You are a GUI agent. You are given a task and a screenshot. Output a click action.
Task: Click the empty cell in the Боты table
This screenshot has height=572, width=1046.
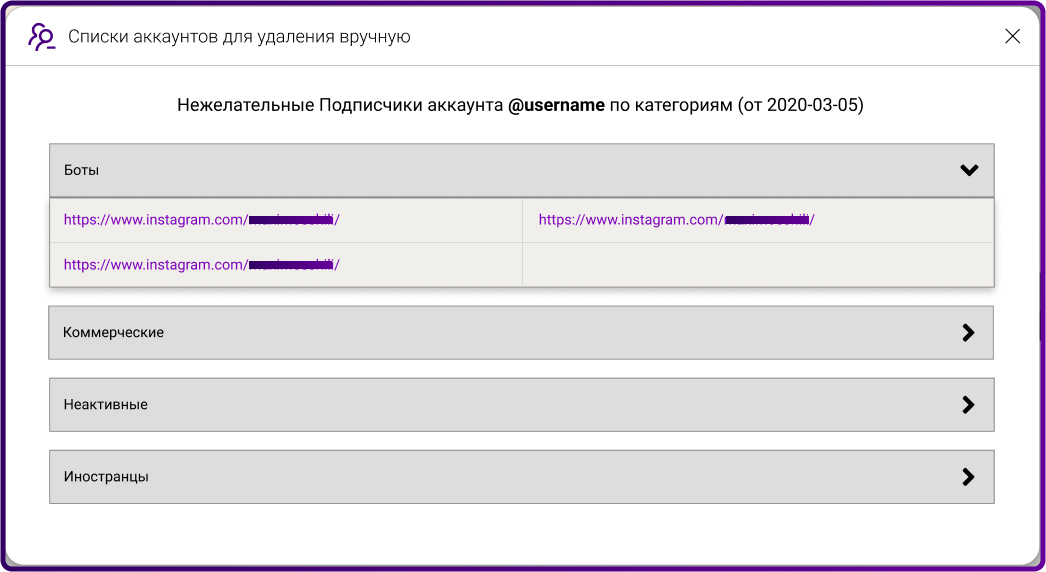(x=757, y=265)
